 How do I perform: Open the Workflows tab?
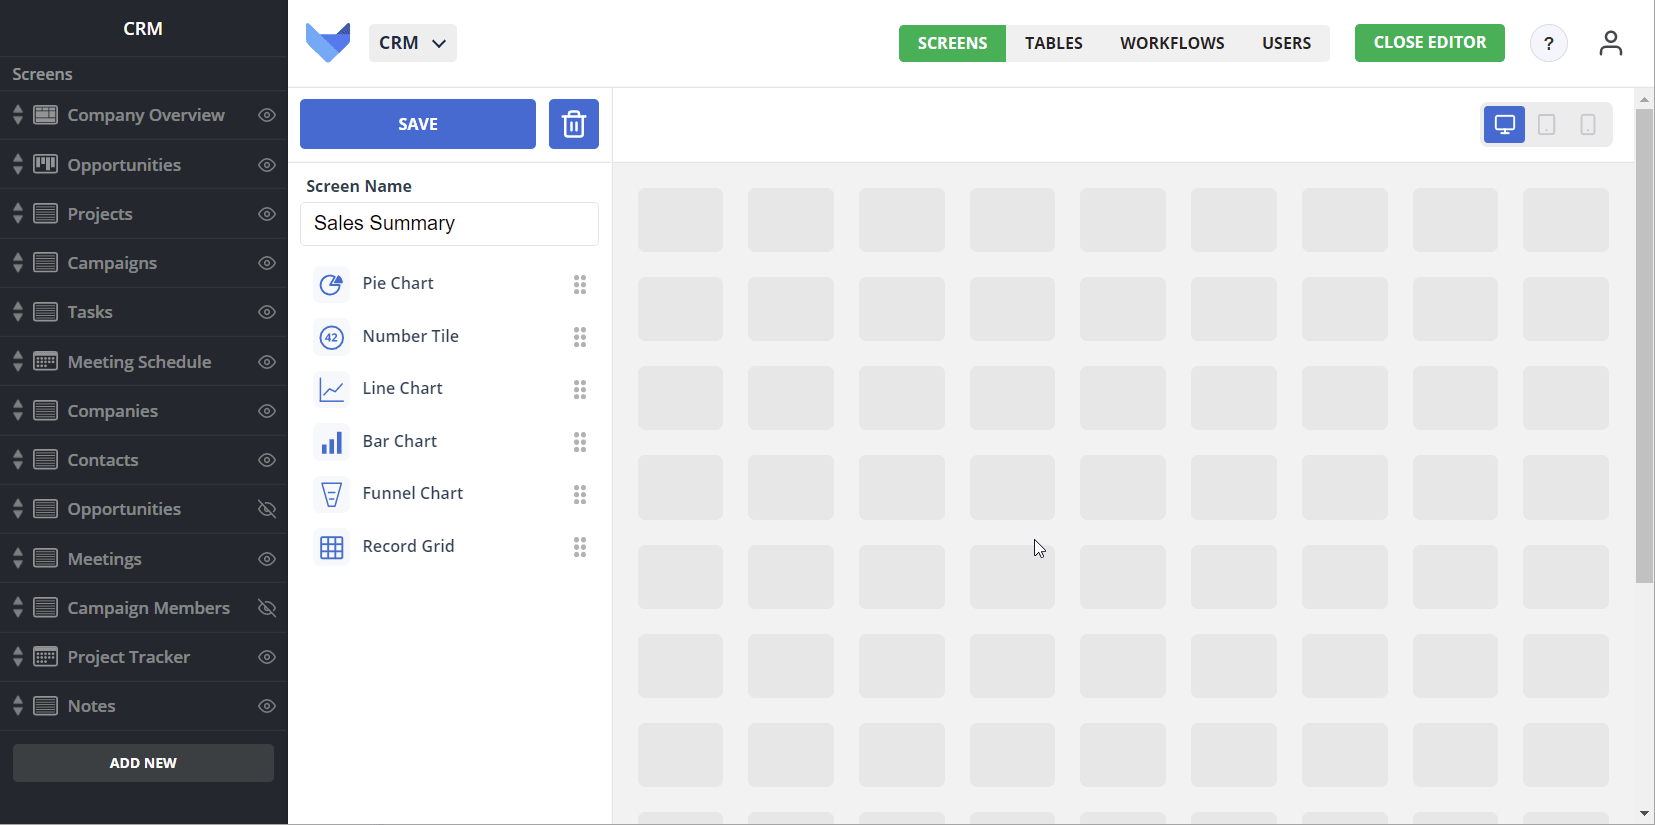click(x=1172, y=43)
